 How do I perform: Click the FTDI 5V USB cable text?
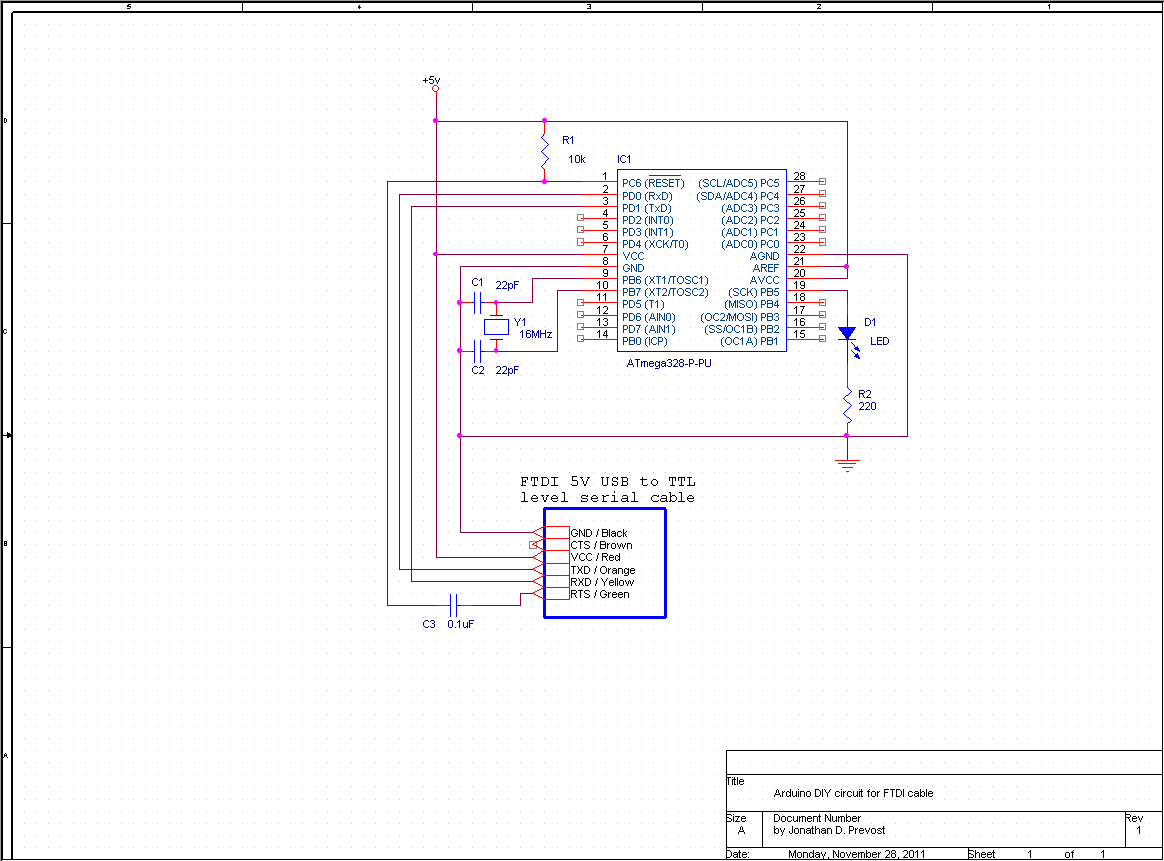[608, 490]
